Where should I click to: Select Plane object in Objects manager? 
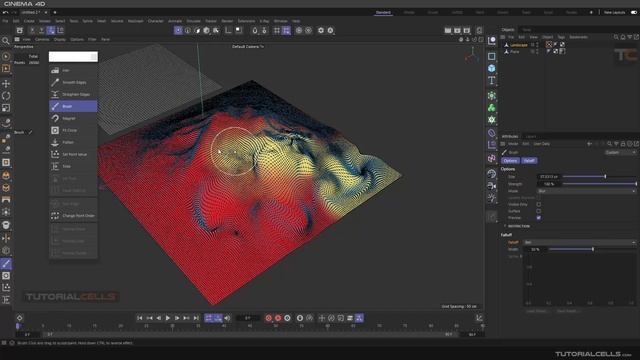click(515, 52)
